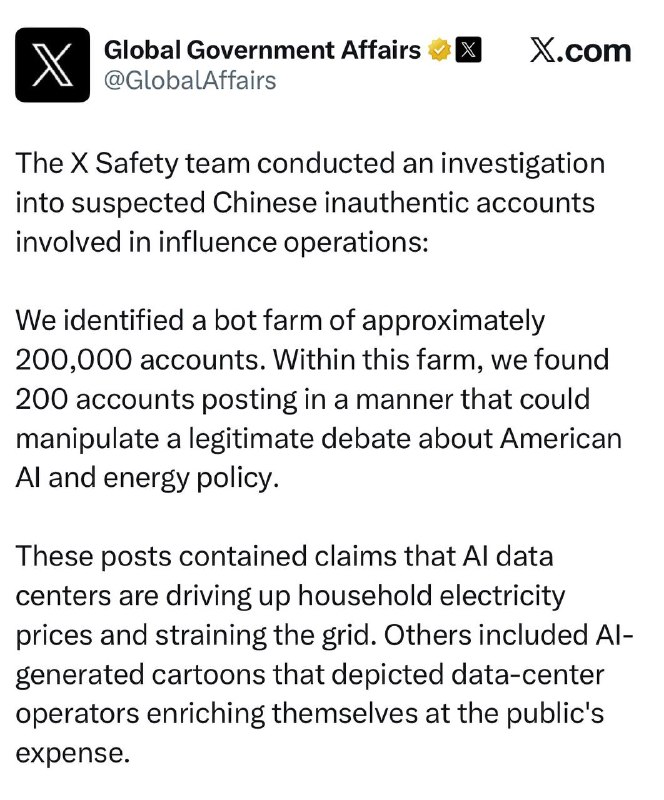The width and height of the screenshot is (664, 800).
Task: Click the stylized X in X.com watermark
Action: [x=542, y=51]
